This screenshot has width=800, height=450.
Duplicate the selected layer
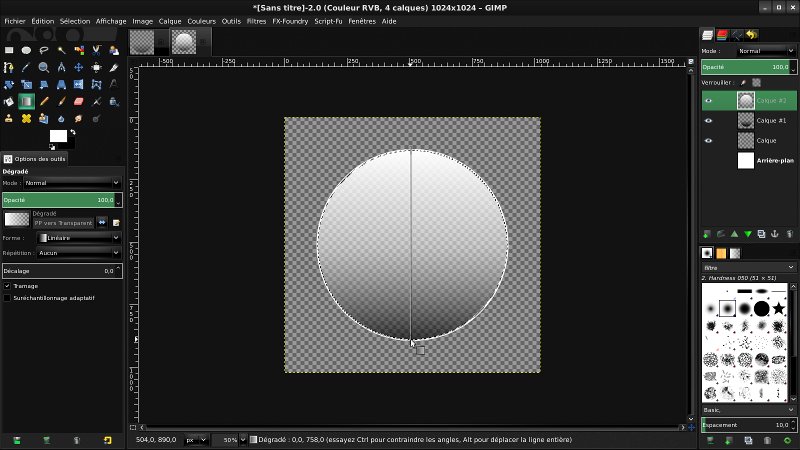coord(761,234)
